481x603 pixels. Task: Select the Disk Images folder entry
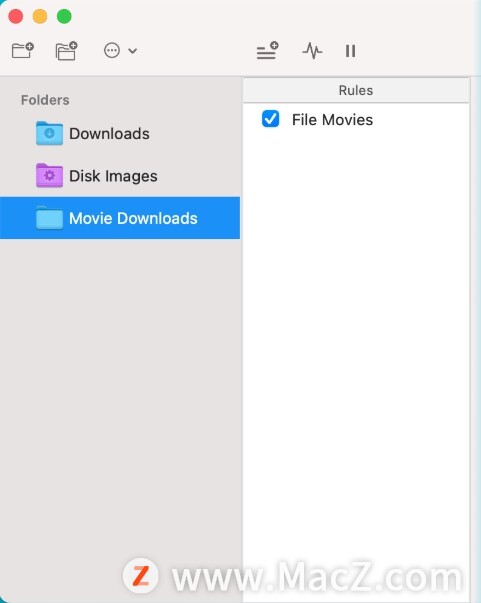click(120, 176)
